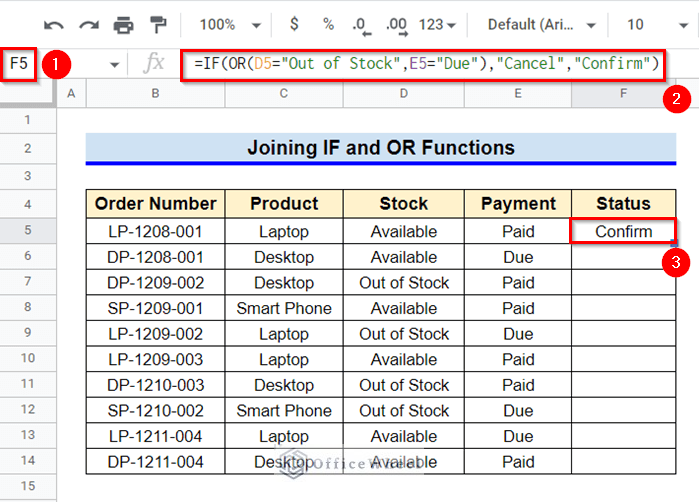Click the Product header cell
Viewport: 699px width, 502px height.
(284, 204)
